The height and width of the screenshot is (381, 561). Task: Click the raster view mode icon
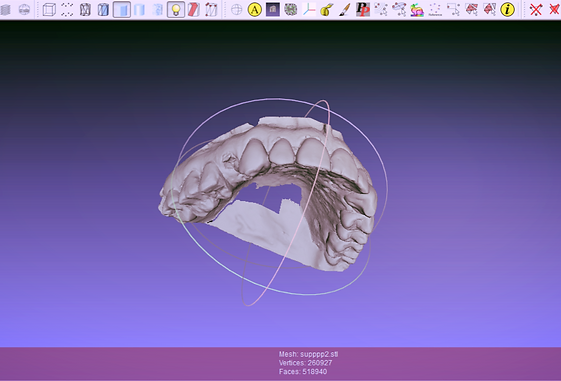point(273,10)
